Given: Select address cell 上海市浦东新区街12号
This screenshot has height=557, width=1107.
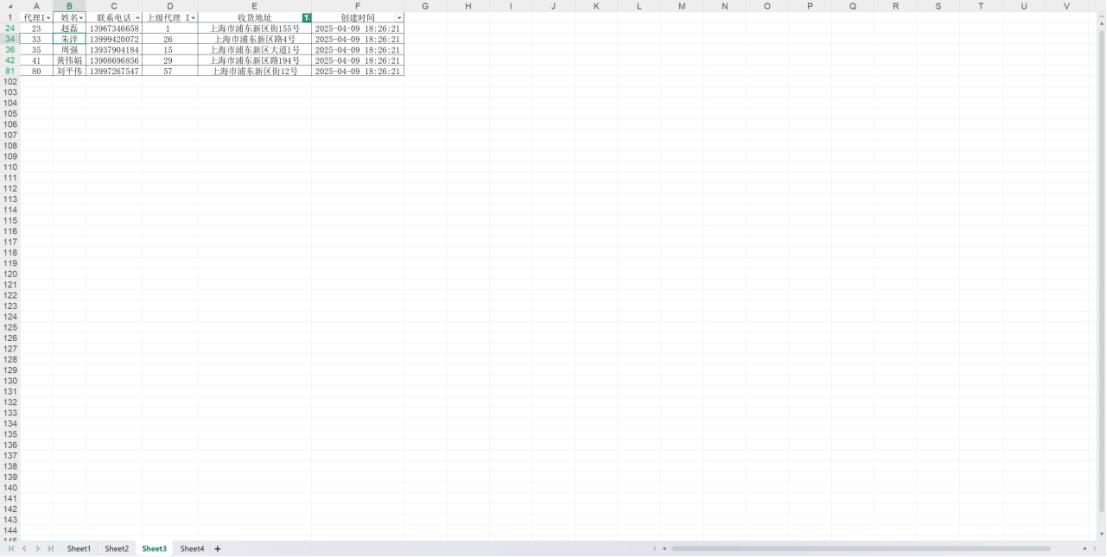Looking at the screenshot, I should coord(255,71).
